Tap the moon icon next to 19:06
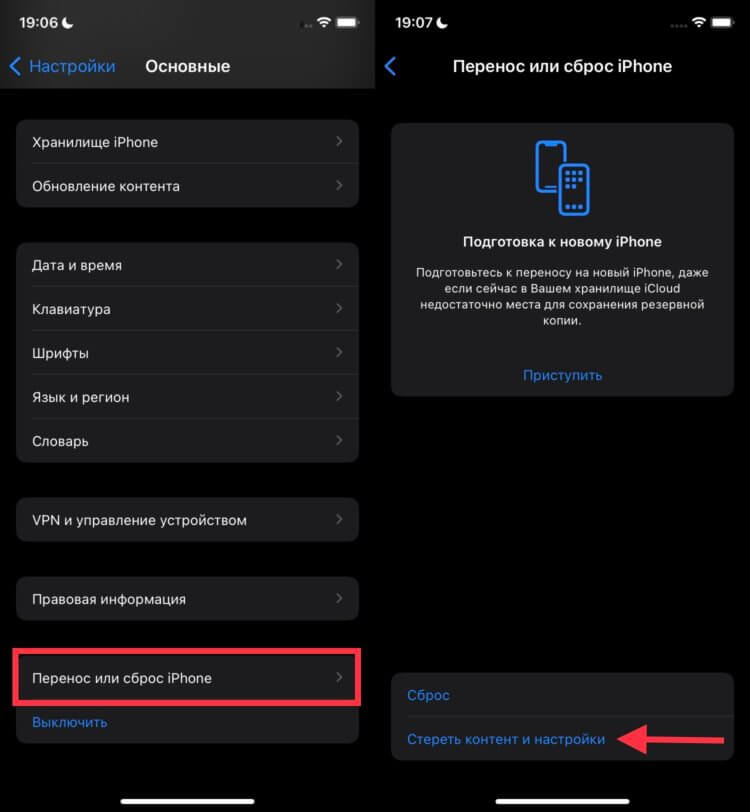Viewport: 750px width, 812px height. (x=68, y=22)
